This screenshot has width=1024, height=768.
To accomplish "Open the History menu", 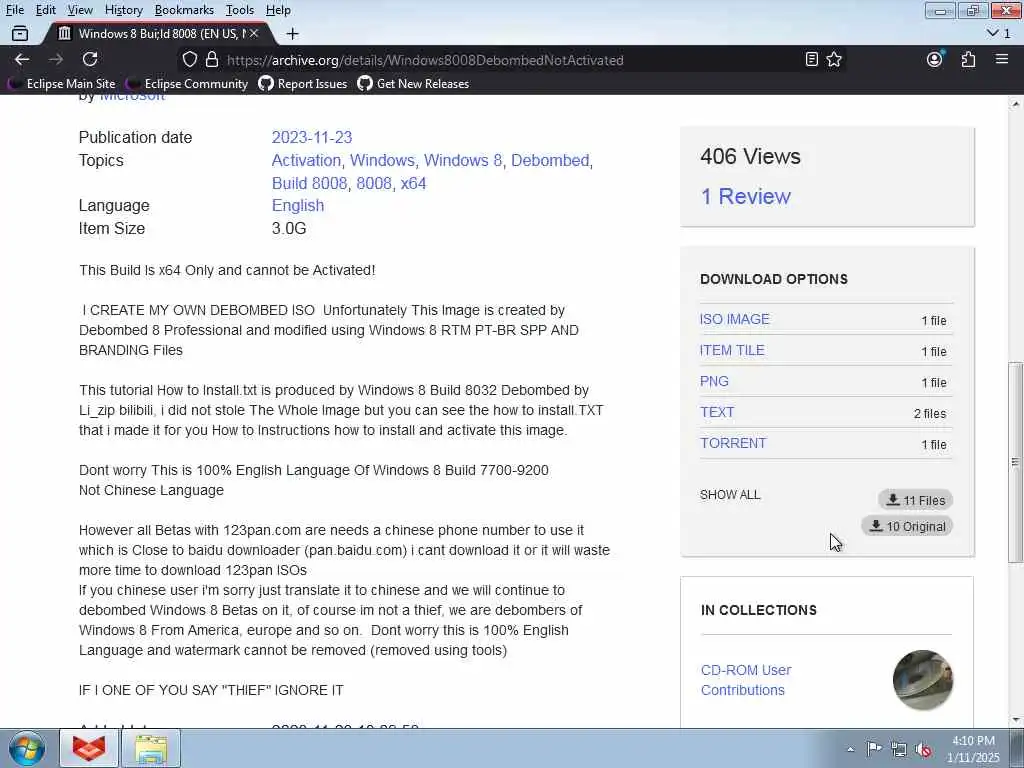I will 123,10.
